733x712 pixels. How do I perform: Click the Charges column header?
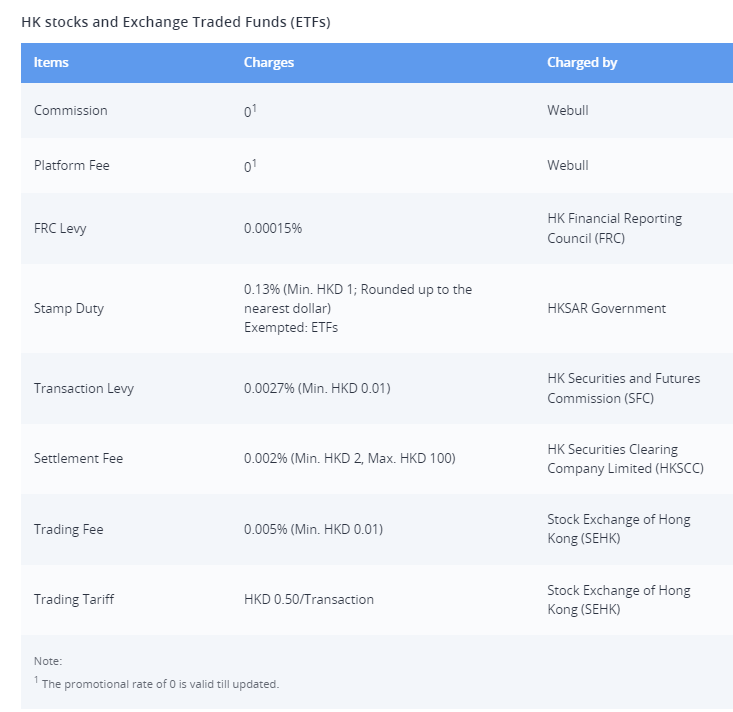coord(269,62)
